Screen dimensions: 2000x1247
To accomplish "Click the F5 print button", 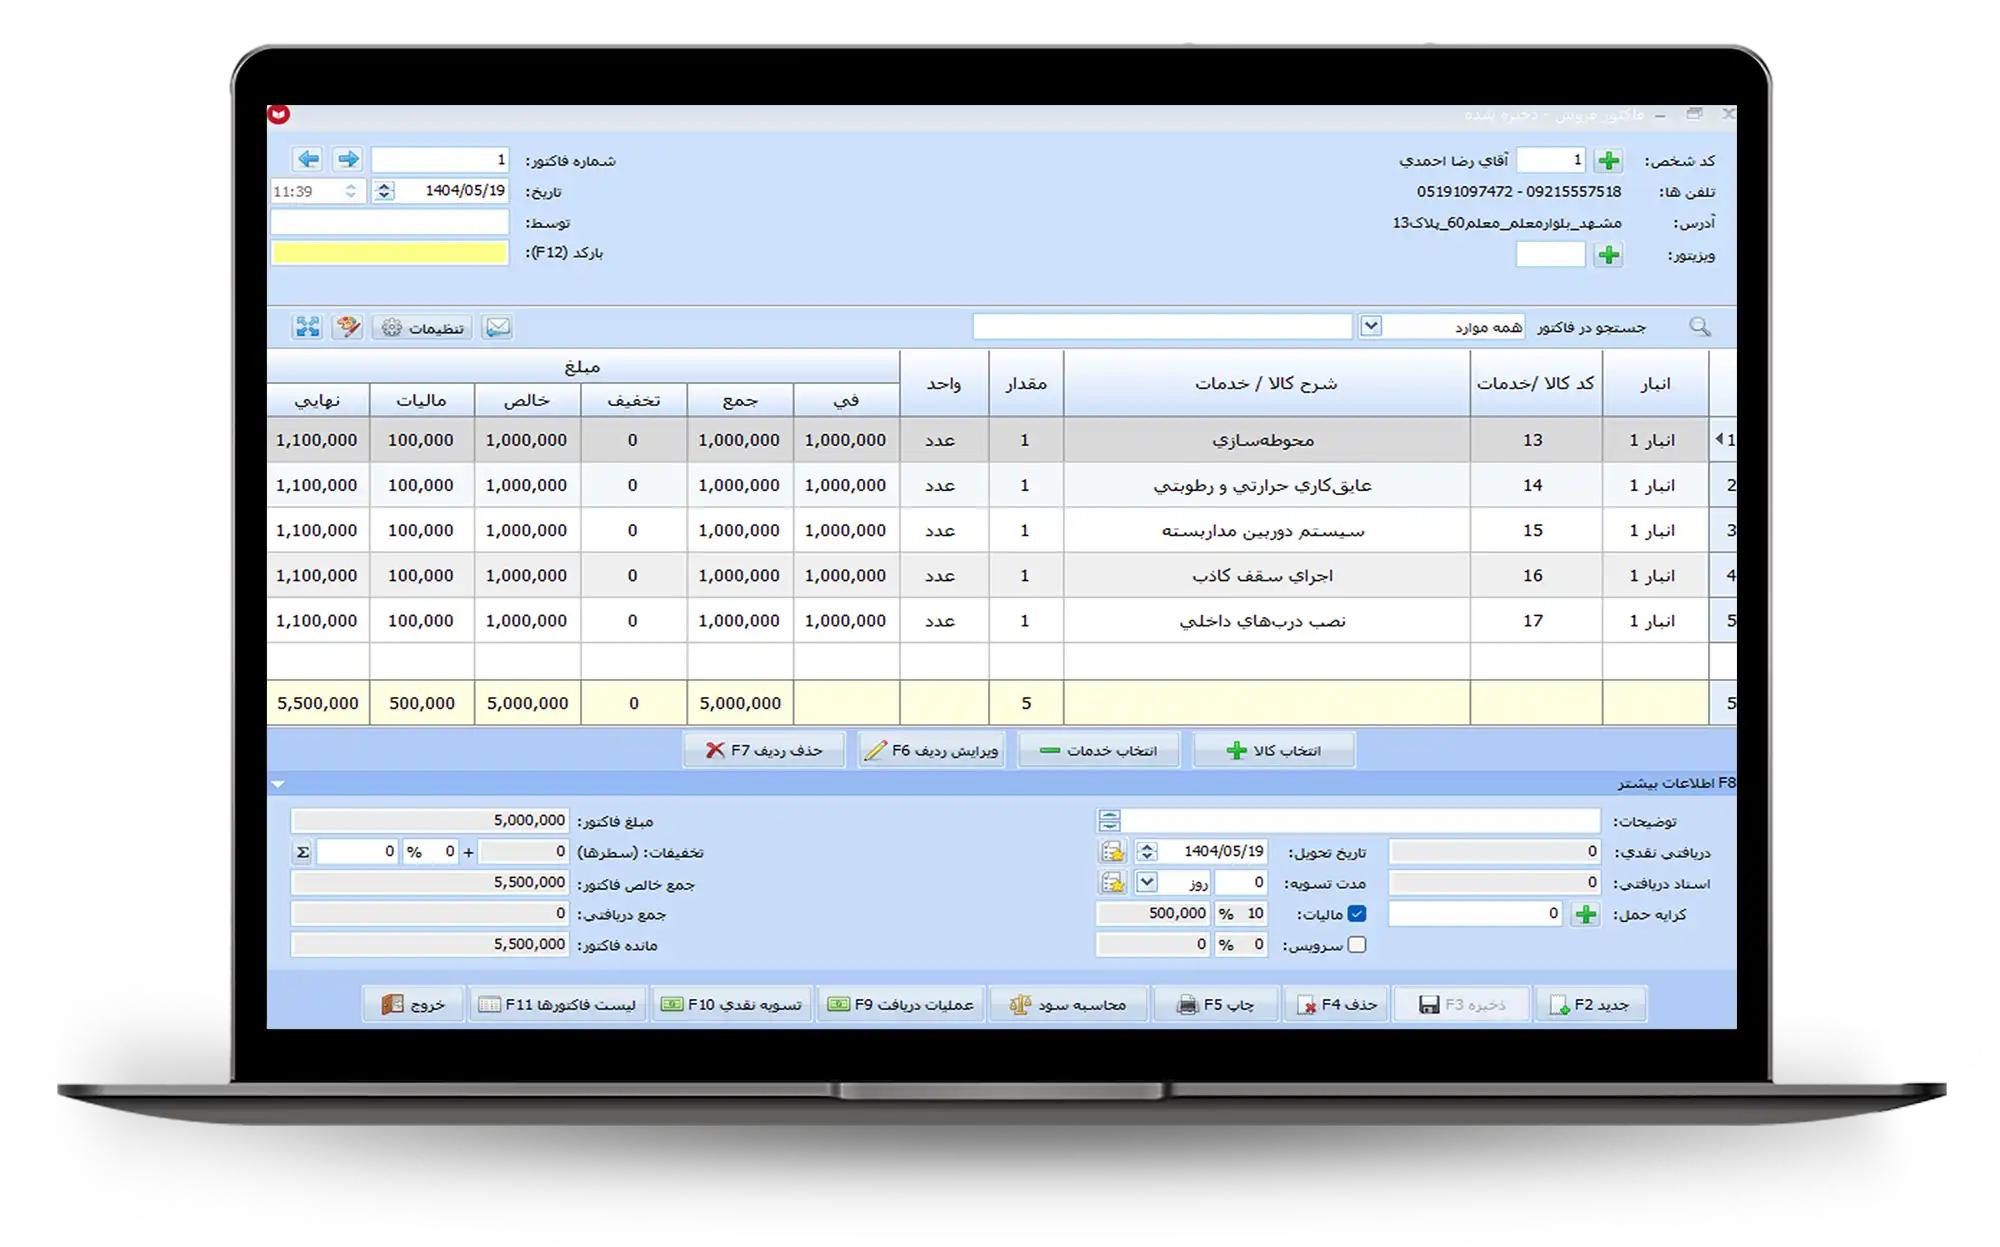I will click(1215, 1004).
